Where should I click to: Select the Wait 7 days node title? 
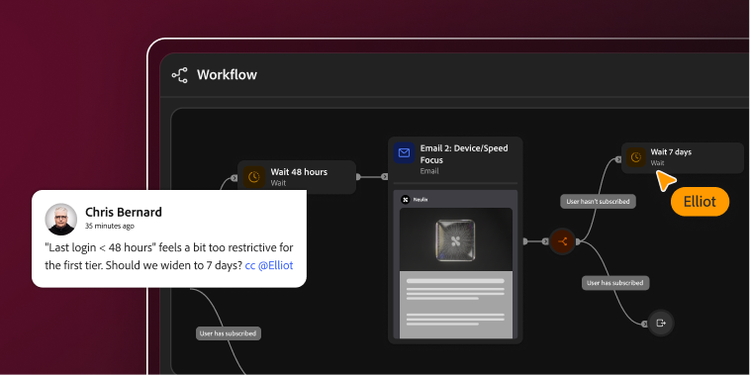671,152
